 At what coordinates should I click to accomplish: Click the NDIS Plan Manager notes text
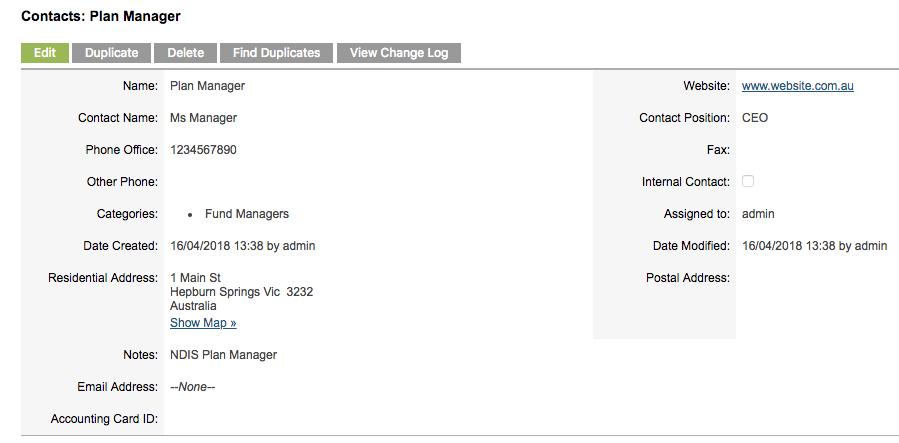(223, 355)
